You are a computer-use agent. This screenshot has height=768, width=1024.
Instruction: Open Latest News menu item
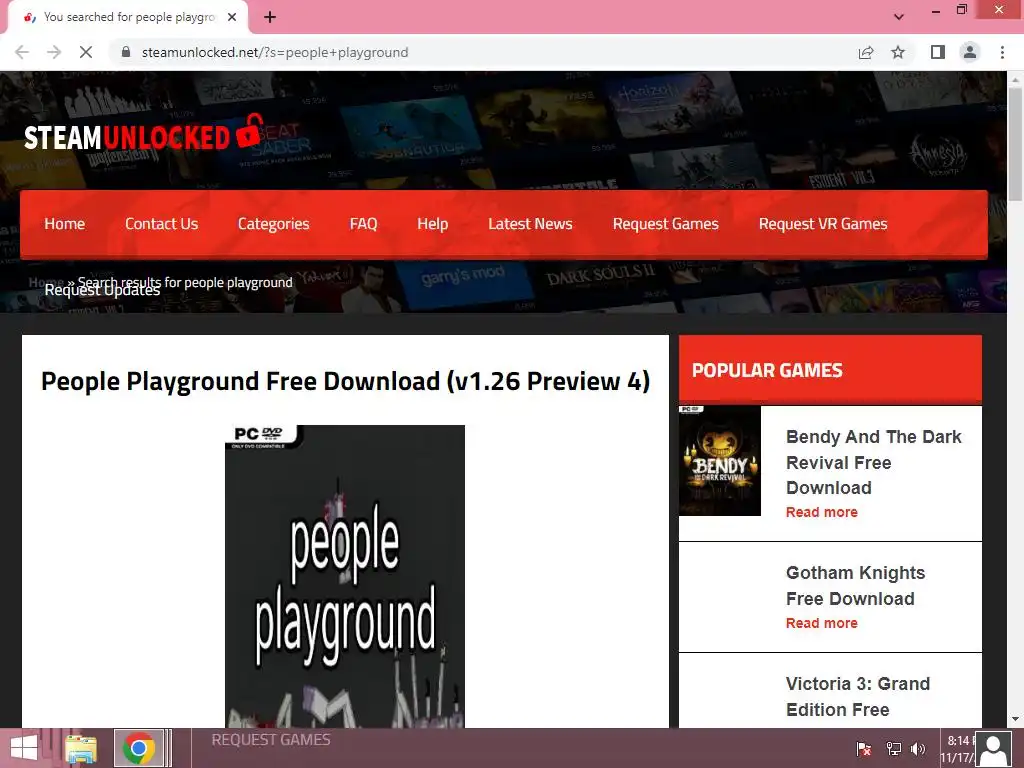[530, 224]
